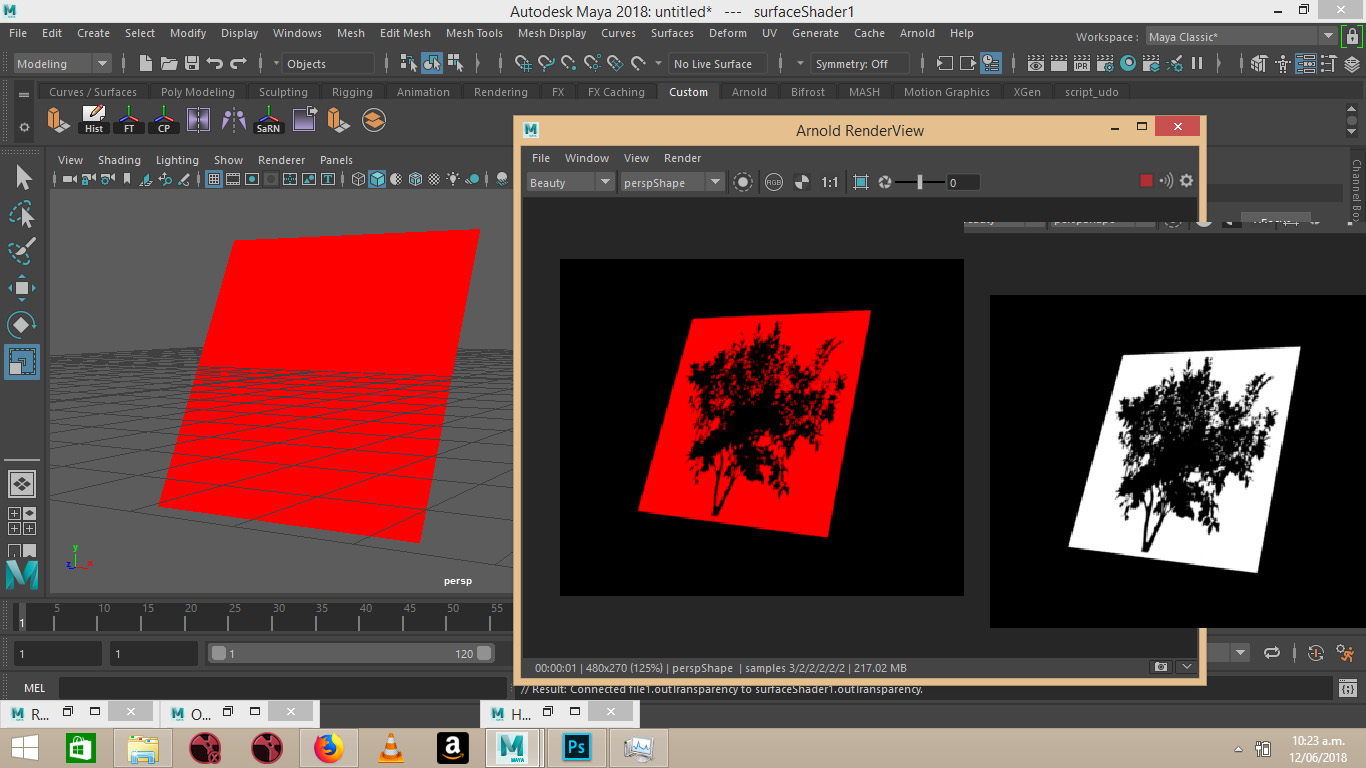Image resolution: width=1366 pixels, height=768 pixels.
Task: Expand the perspShape camera dropdown
Action: [672, 182]
